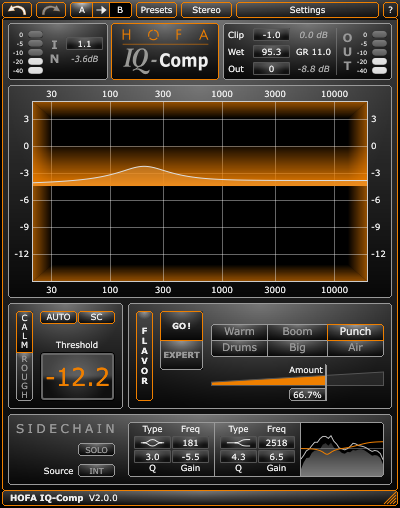Toggle SC sidechain button

[x=96, y=317]
